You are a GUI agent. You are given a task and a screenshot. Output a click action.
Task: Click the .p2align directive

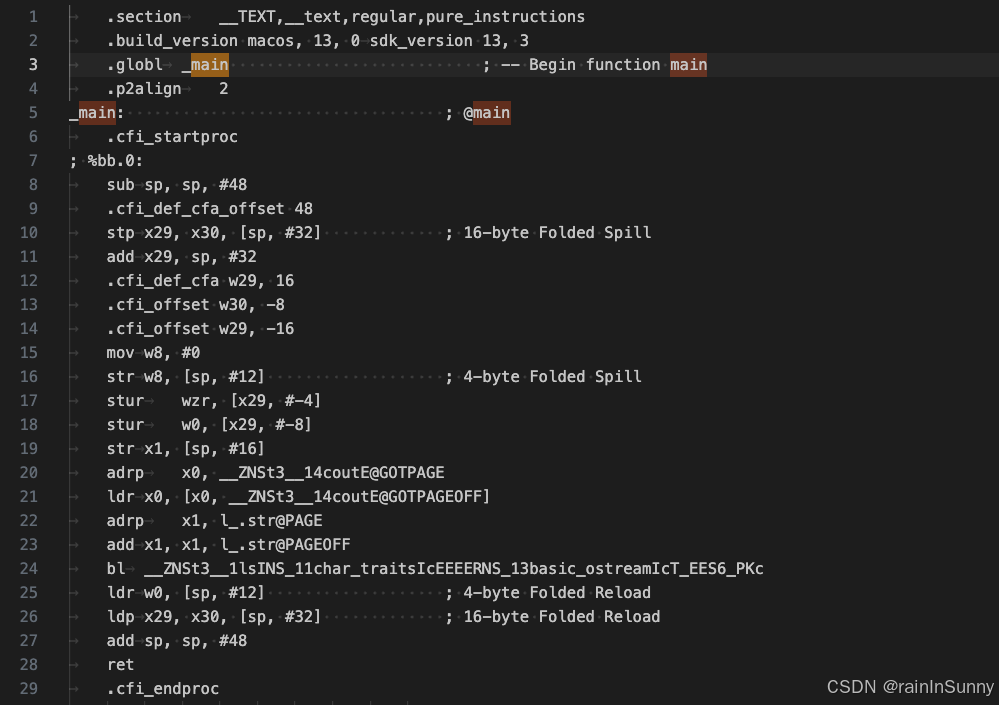144,89
